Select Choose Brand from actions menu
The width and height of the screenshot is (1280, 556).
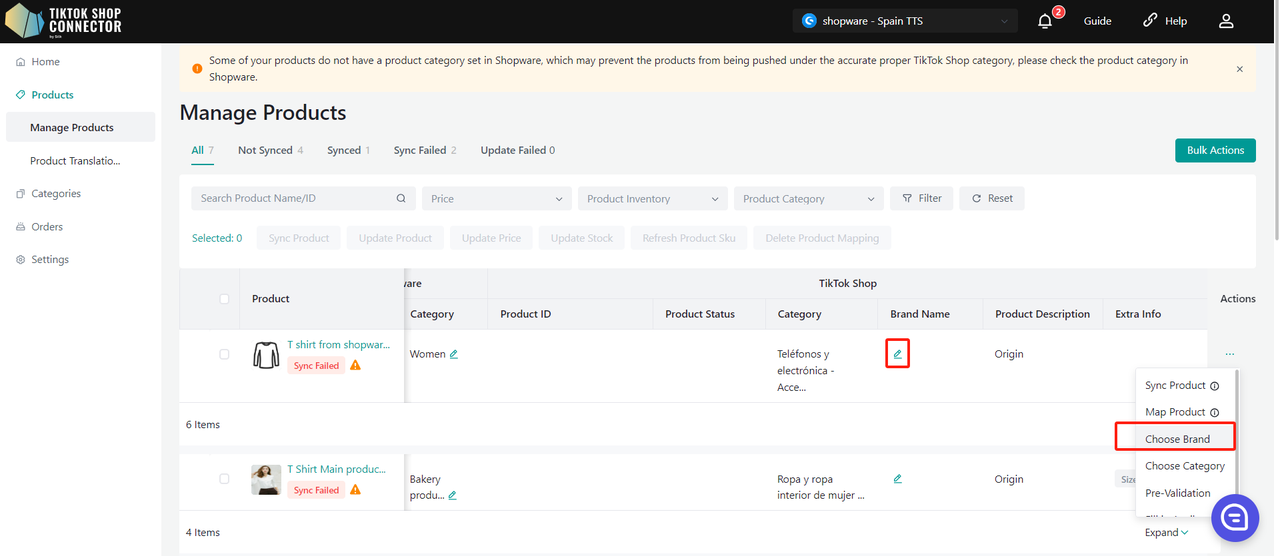click(x=1177, y=439)
